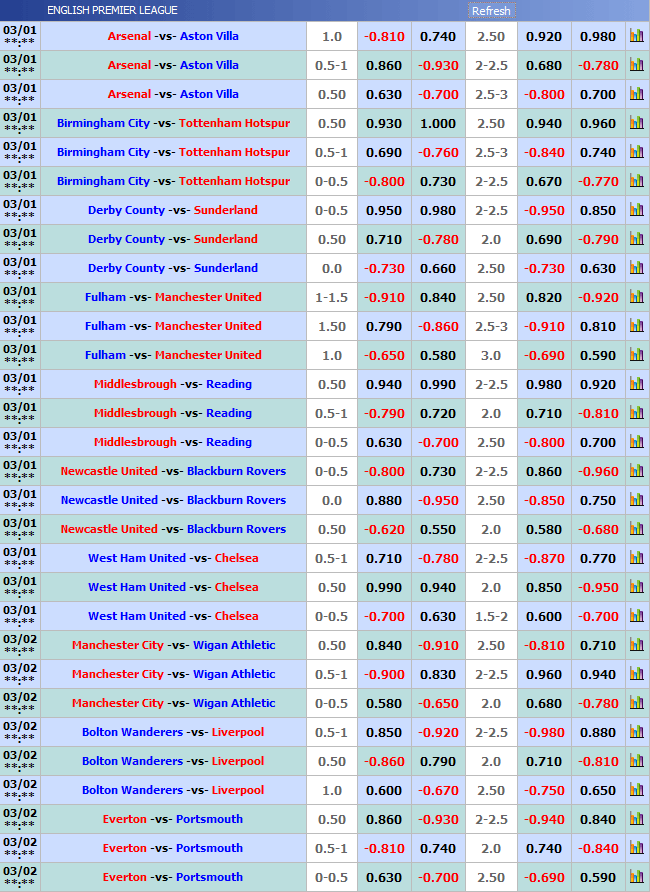The width and height of the screenshot is (650, 892).
Task: Open chart icon for Everton 0.50 handicap row
Action: pos(637,819)
